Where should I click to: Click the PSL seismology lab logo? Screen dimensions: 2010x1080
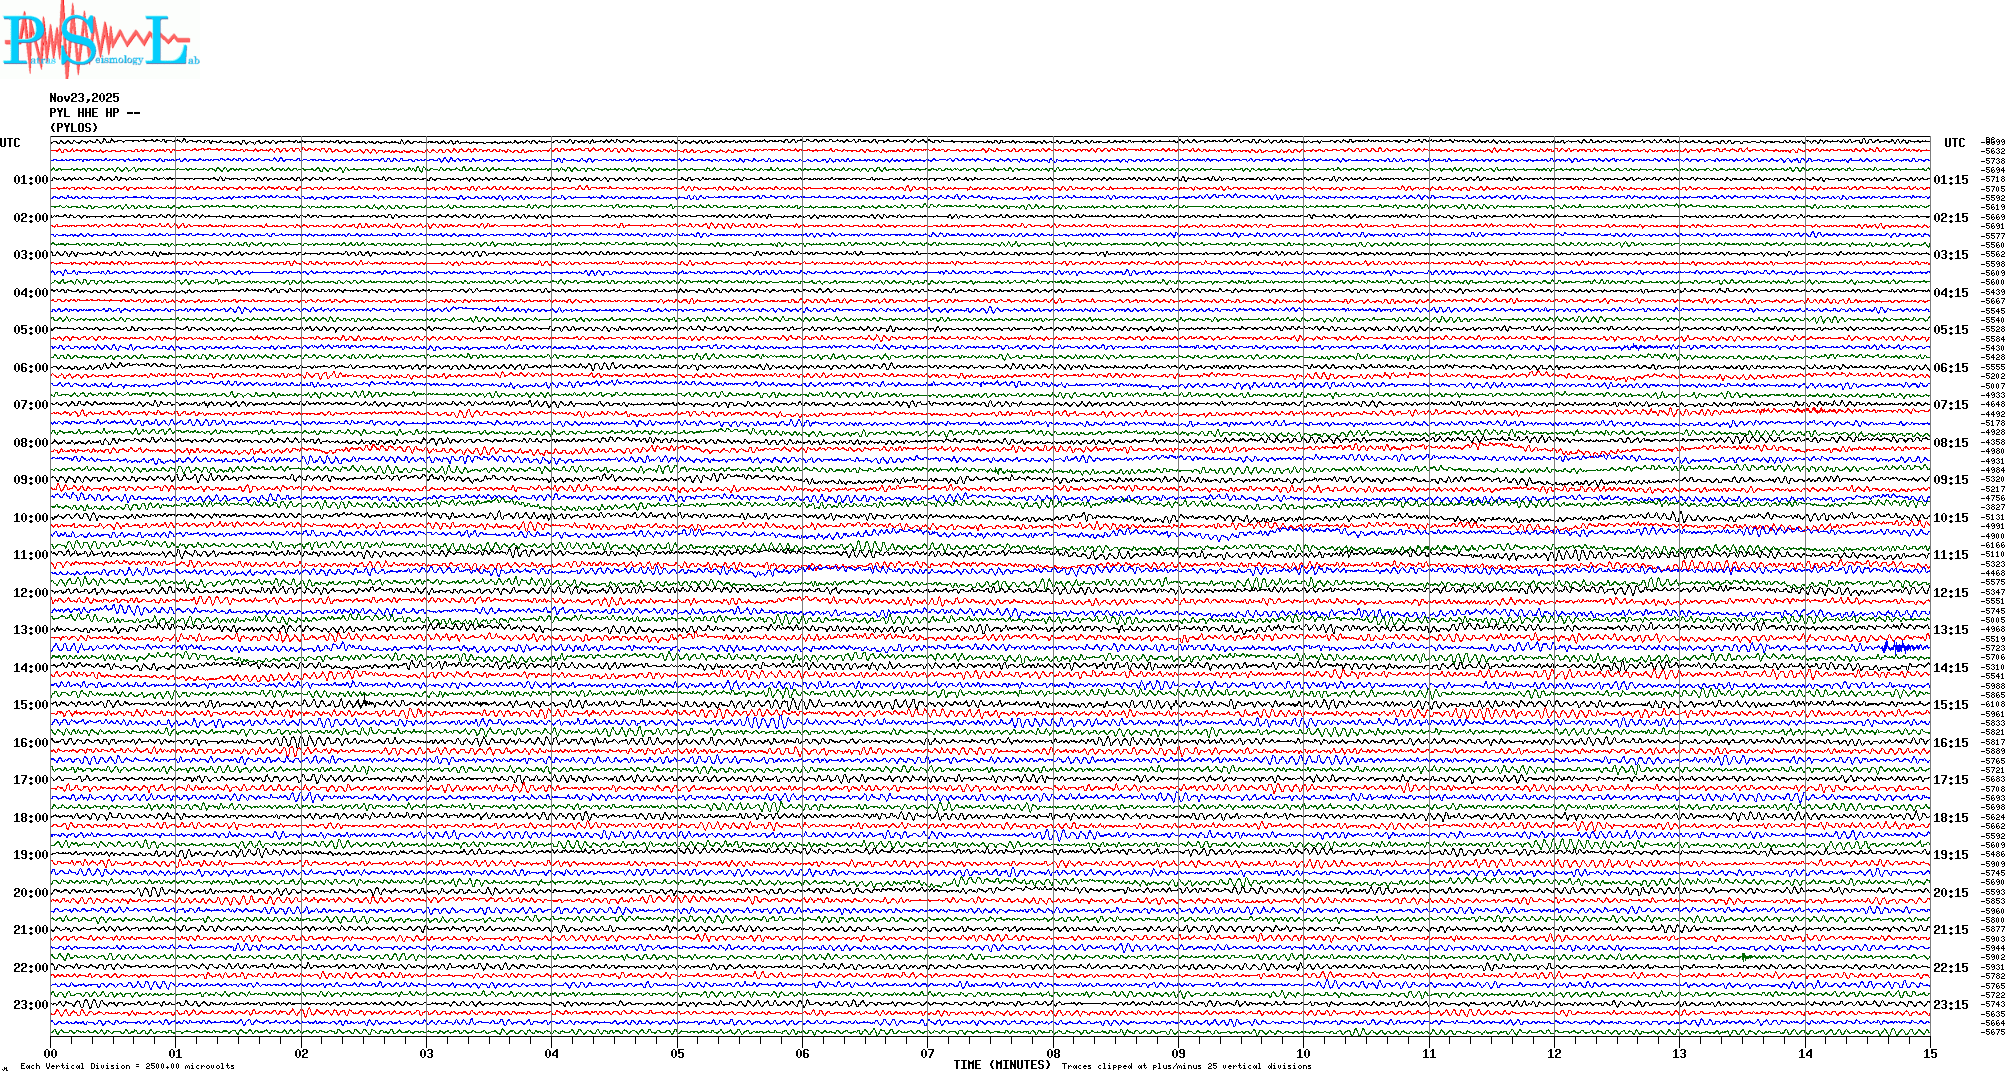tap(98, 40)
